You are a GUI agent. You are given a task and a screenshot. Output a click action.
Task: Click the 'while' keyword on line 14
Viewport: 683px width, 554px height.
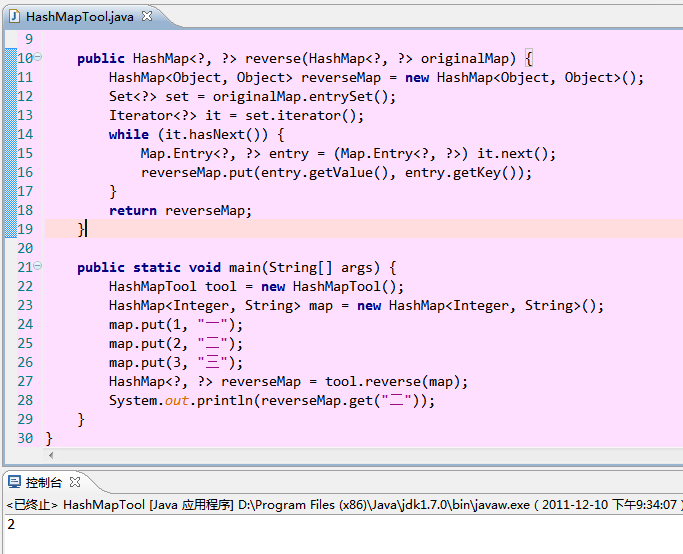[x=129, y=135]
